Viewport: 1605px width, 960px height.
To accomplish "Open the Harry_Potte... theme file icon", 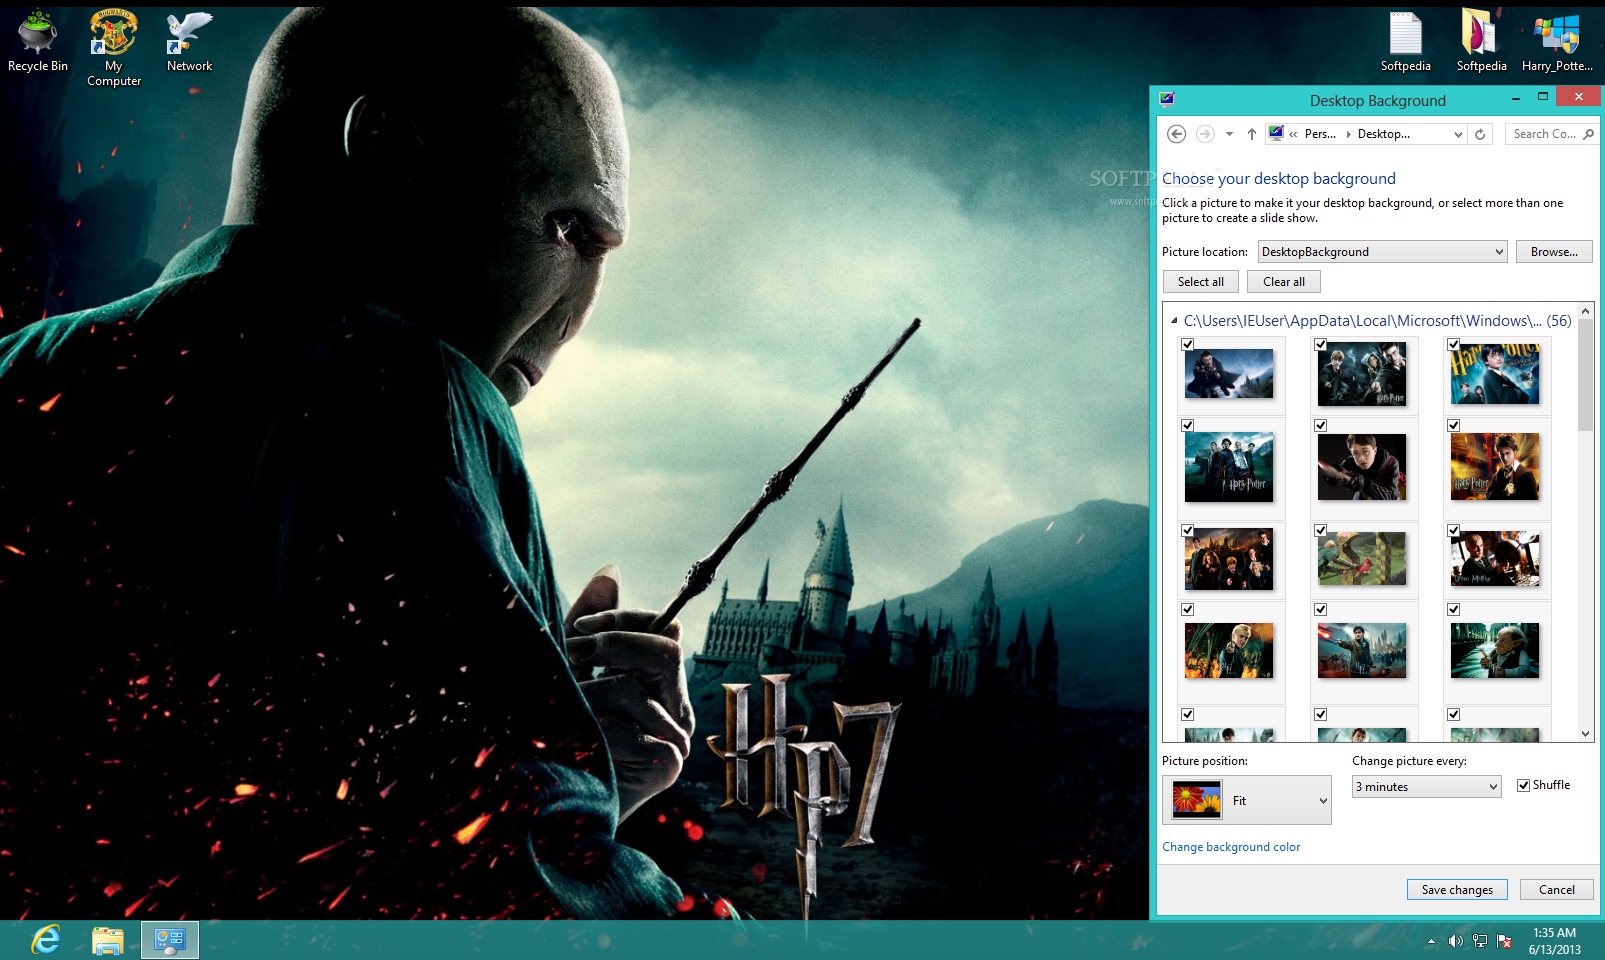I will [1557, 42].
